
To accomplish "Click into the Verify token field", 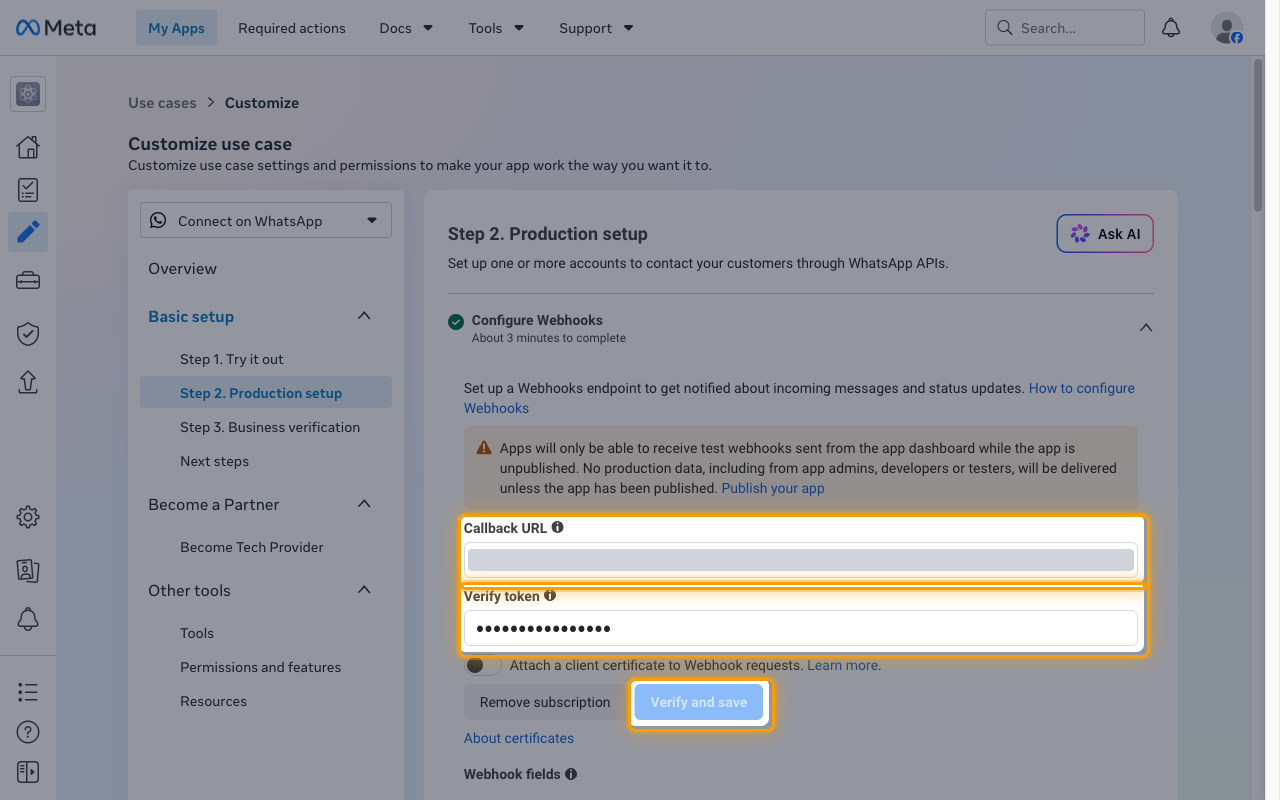I will [801, 628].
